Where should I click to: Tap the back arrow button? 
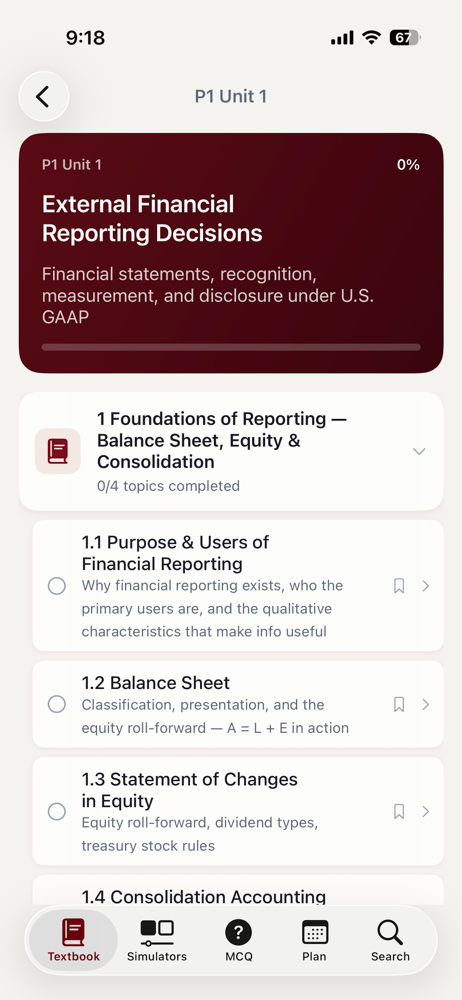point(43,97)
